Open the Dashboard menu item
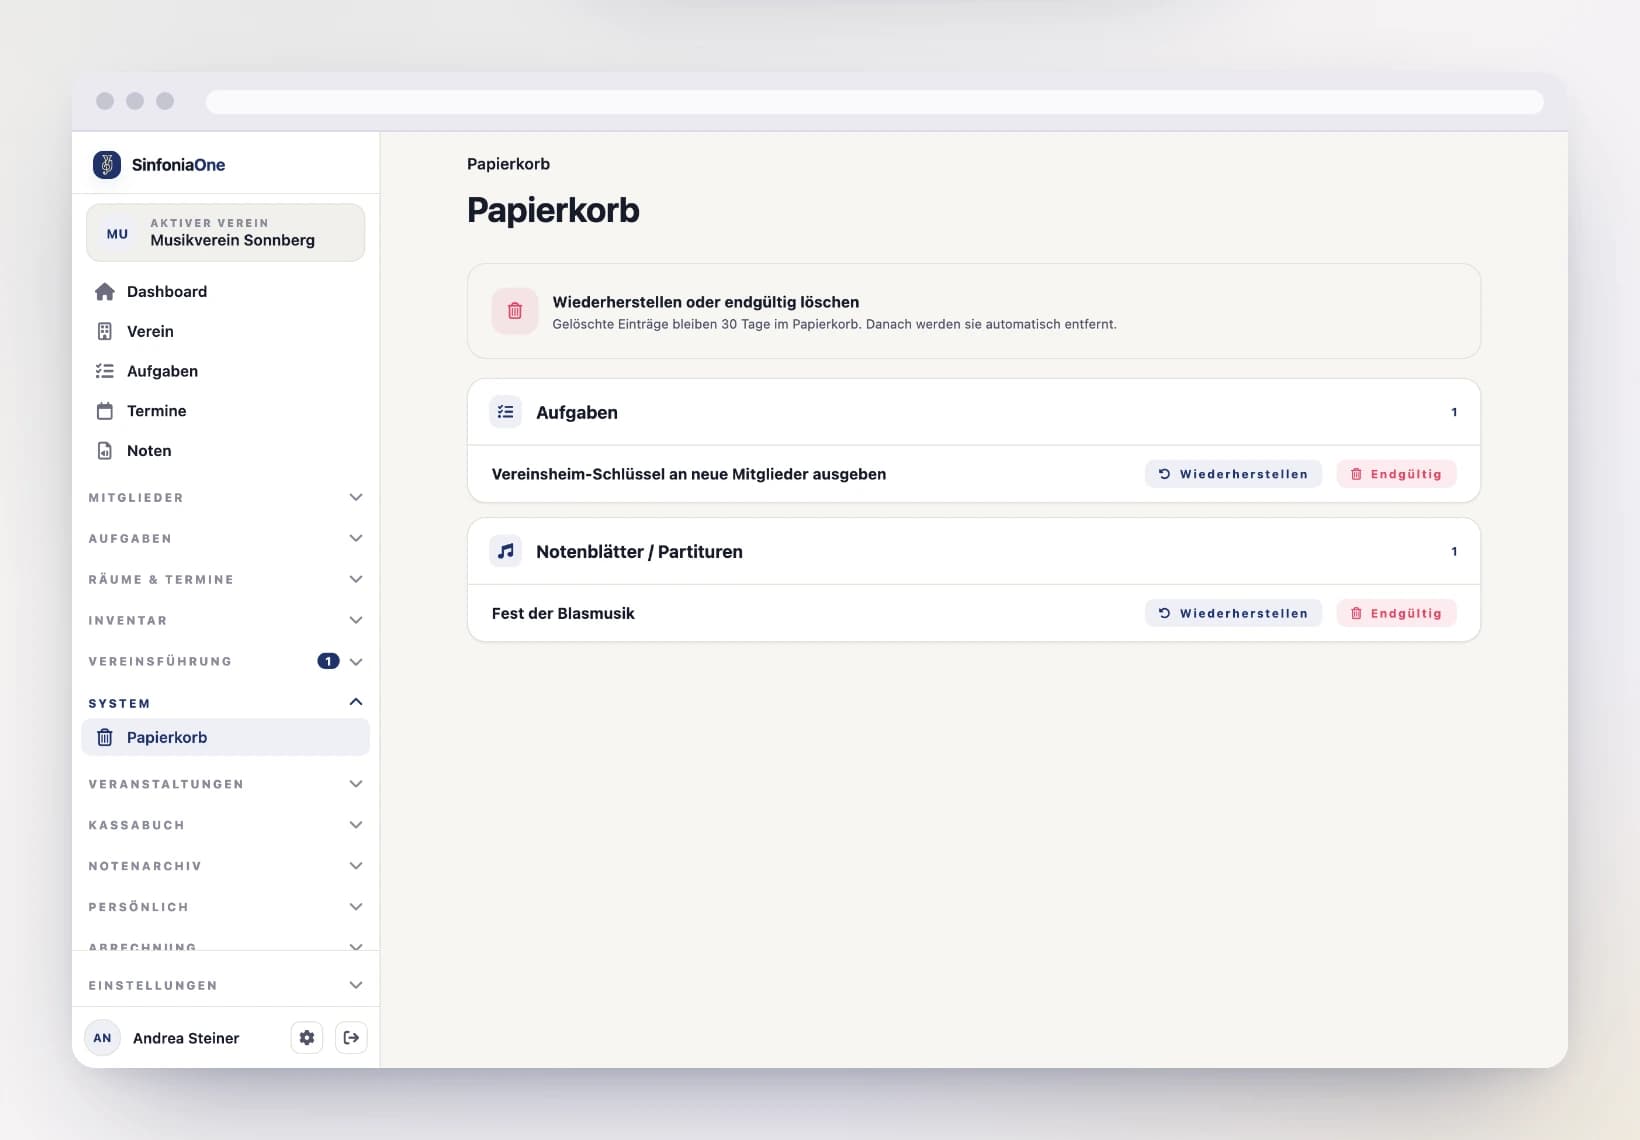Screen dimensions: 1640x1140 pos(226,292)
